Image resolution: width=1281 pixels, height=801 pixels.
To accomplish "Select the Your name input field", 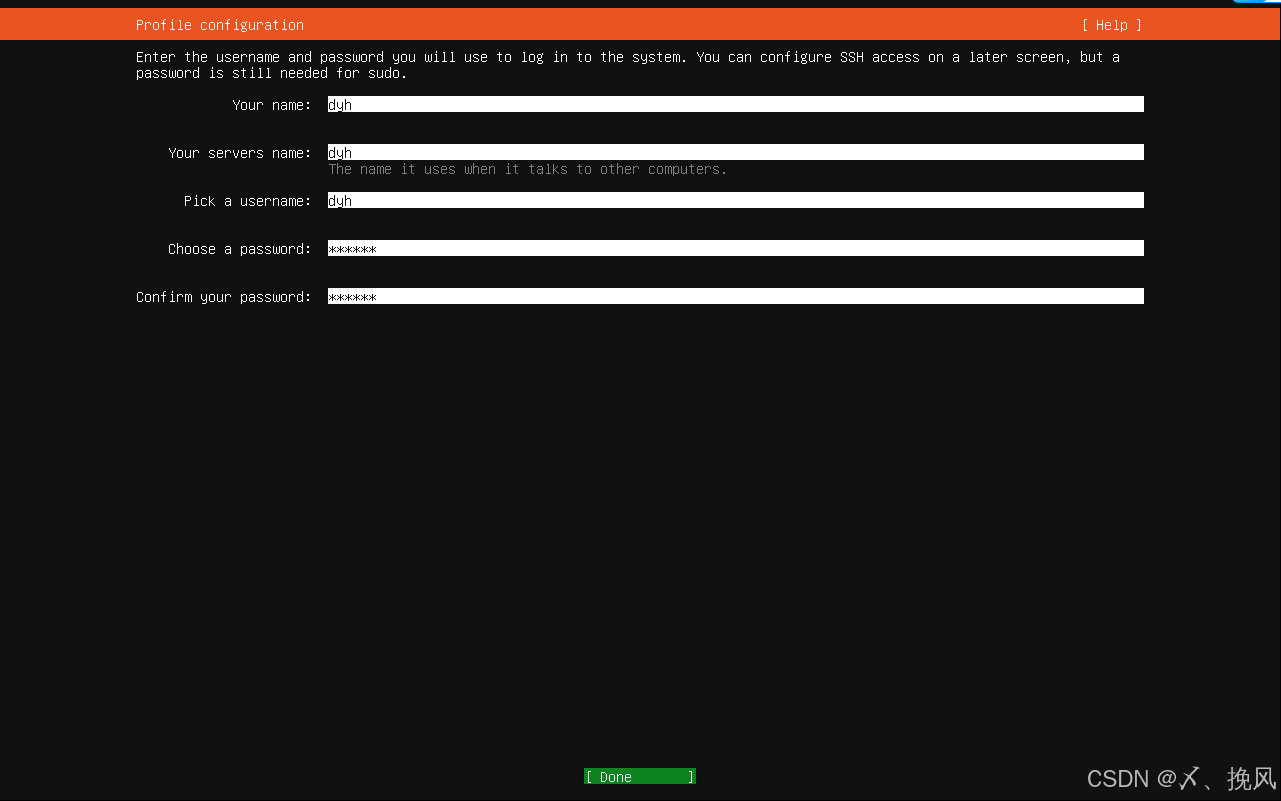I will click(735, 103).
